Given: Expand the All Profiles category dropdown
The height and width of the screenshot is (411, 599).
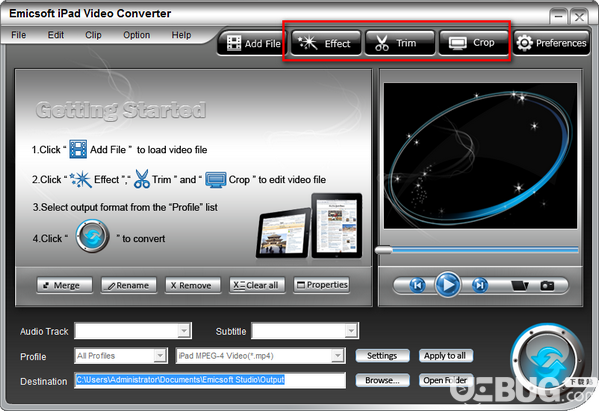Looking at the screenshot, I should [x=160, y=356].
